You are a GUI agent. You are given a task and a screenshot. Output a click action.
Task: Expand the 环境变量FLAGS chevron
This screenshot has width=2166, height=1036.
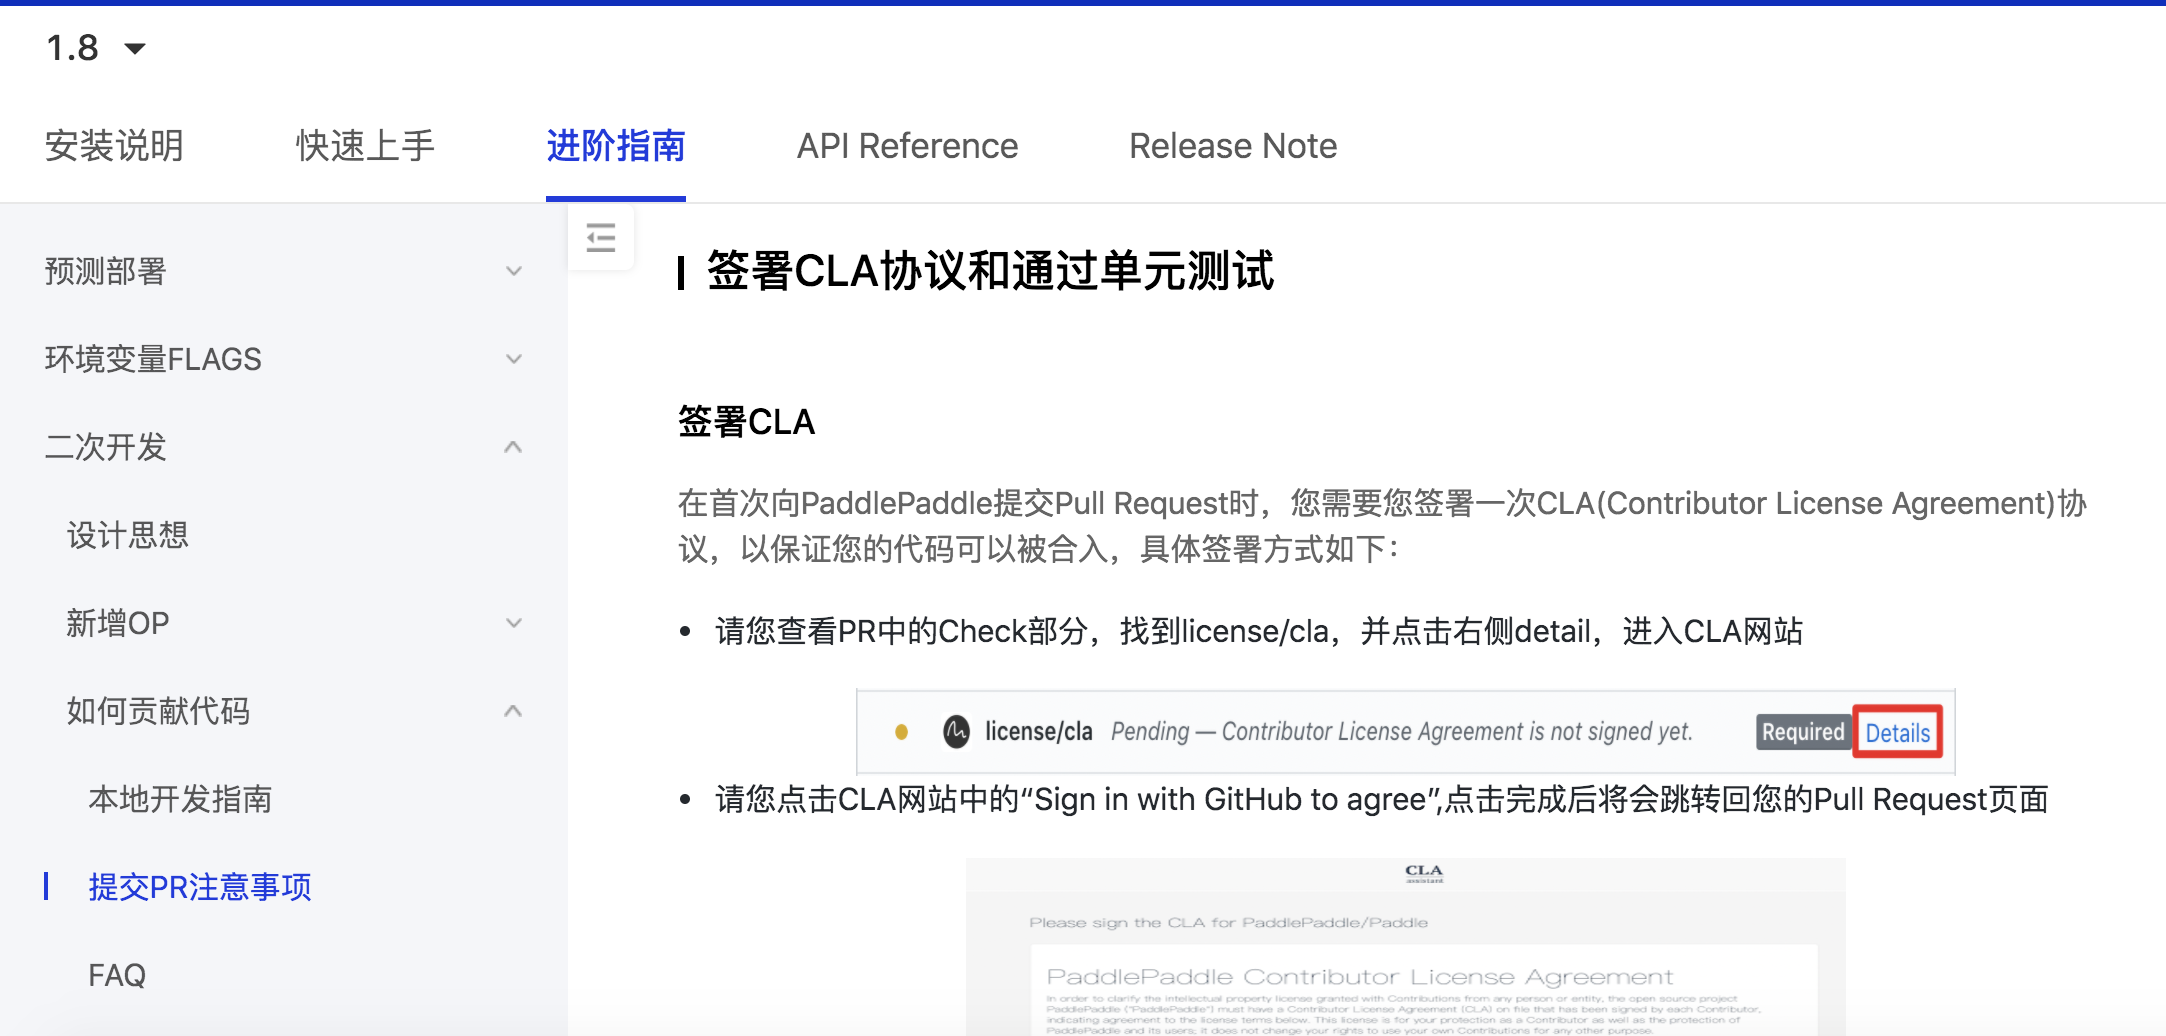point(514,359)
